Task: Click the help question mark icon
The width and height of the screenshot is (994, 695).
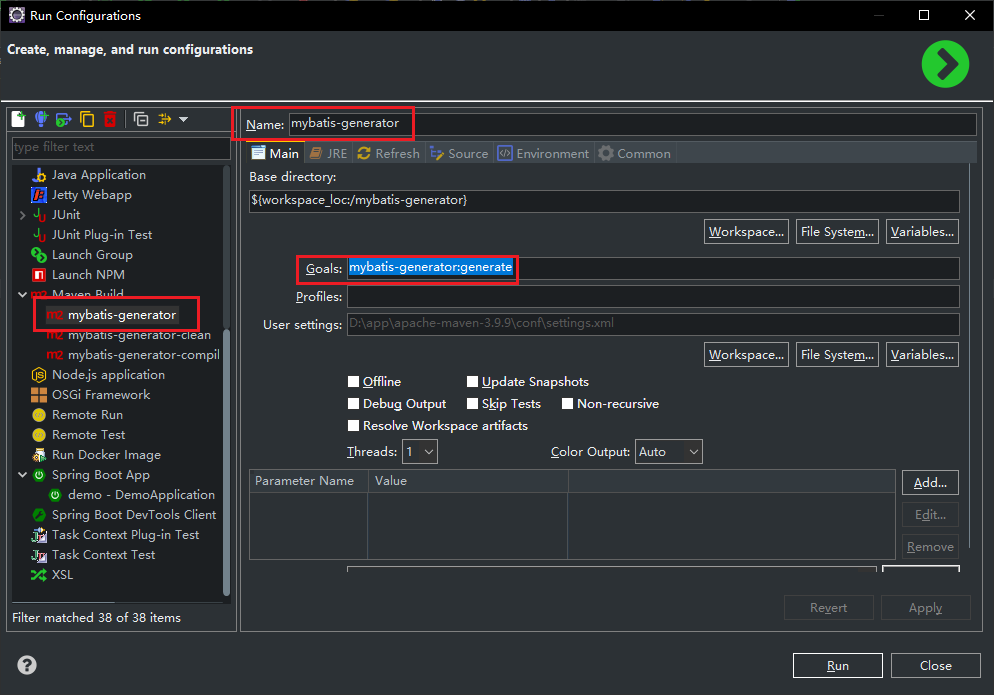Action: (x=27, y=665)
